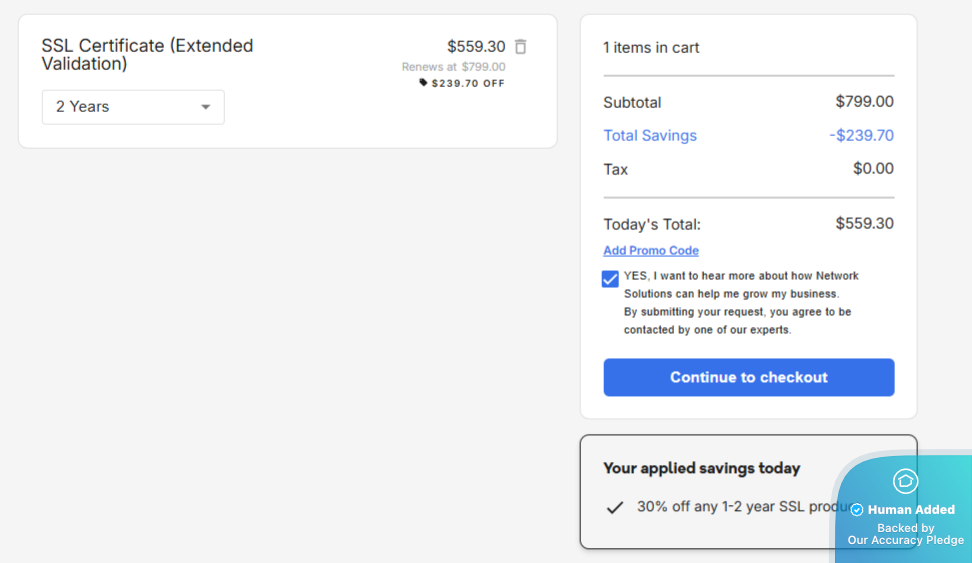Image resolution: width=972 pixels, height=563 pixels.
Task: Uncheck the YES hear more checkbox
Action: 610,279
